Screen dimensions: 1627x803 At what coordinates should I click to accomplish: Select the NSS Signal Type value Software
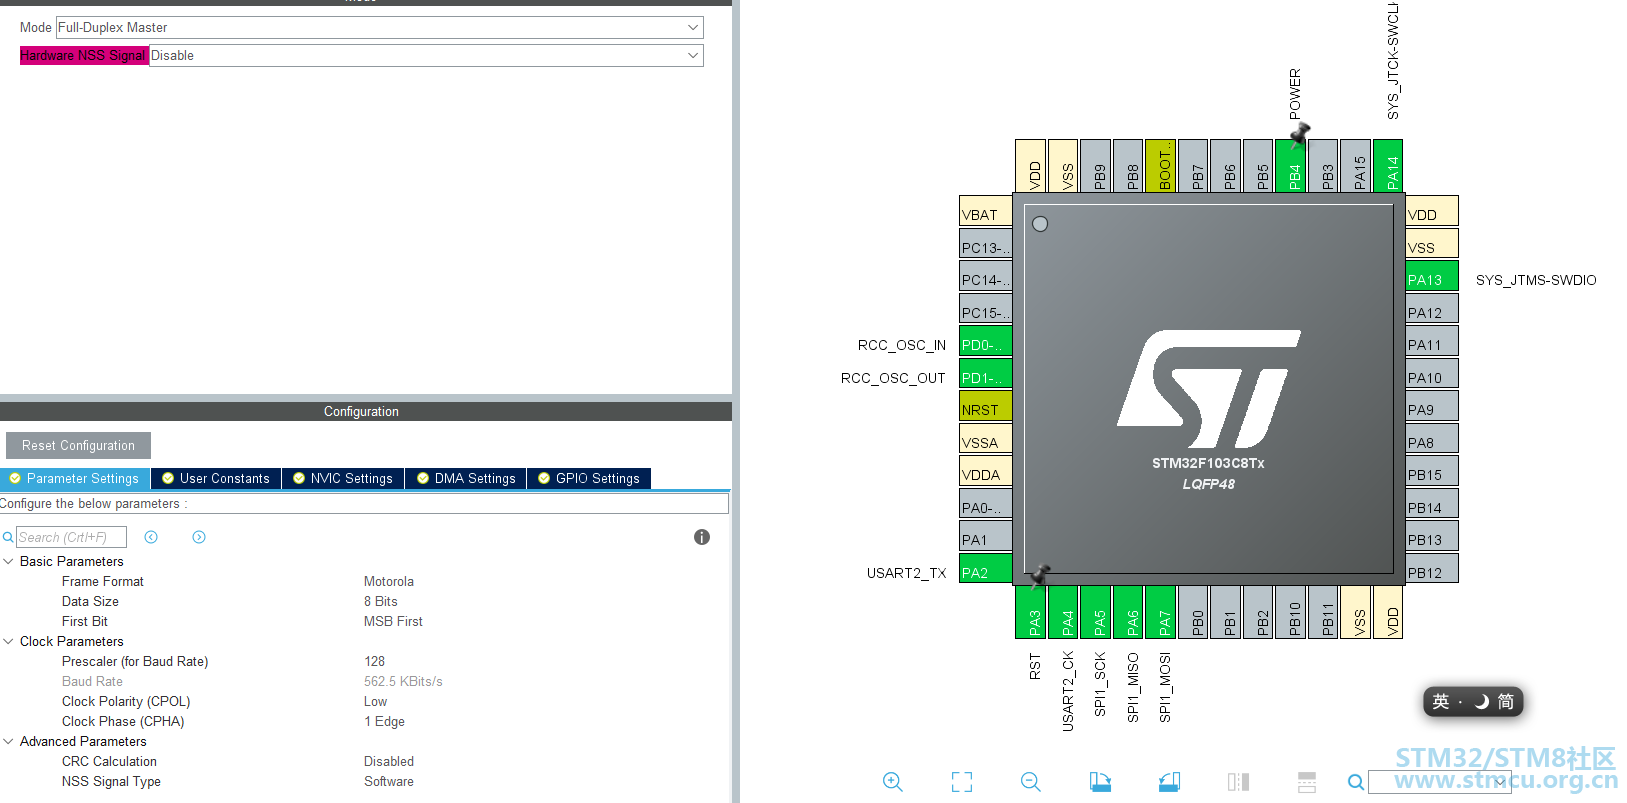(389, 781)
